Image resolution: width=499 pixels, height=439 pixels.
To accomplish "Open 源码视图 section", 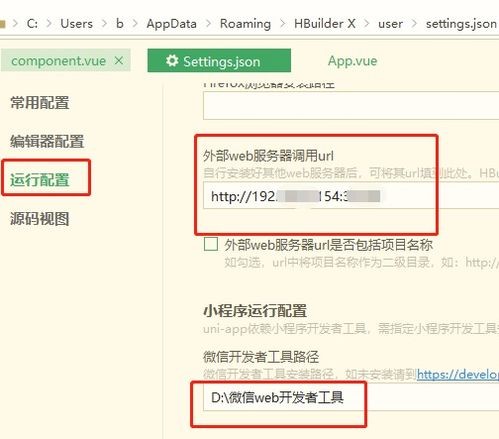I will [x=40, y=219].
